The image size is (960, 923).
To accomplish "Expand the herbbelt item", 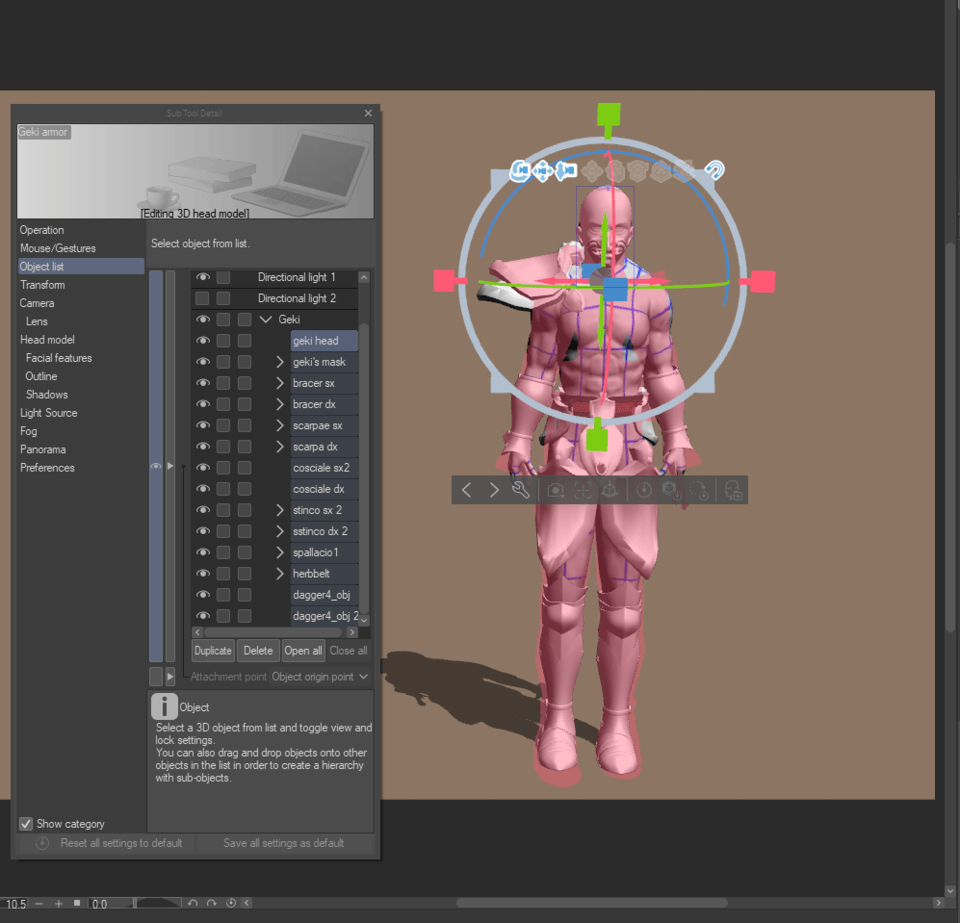I will coord(280,574).
